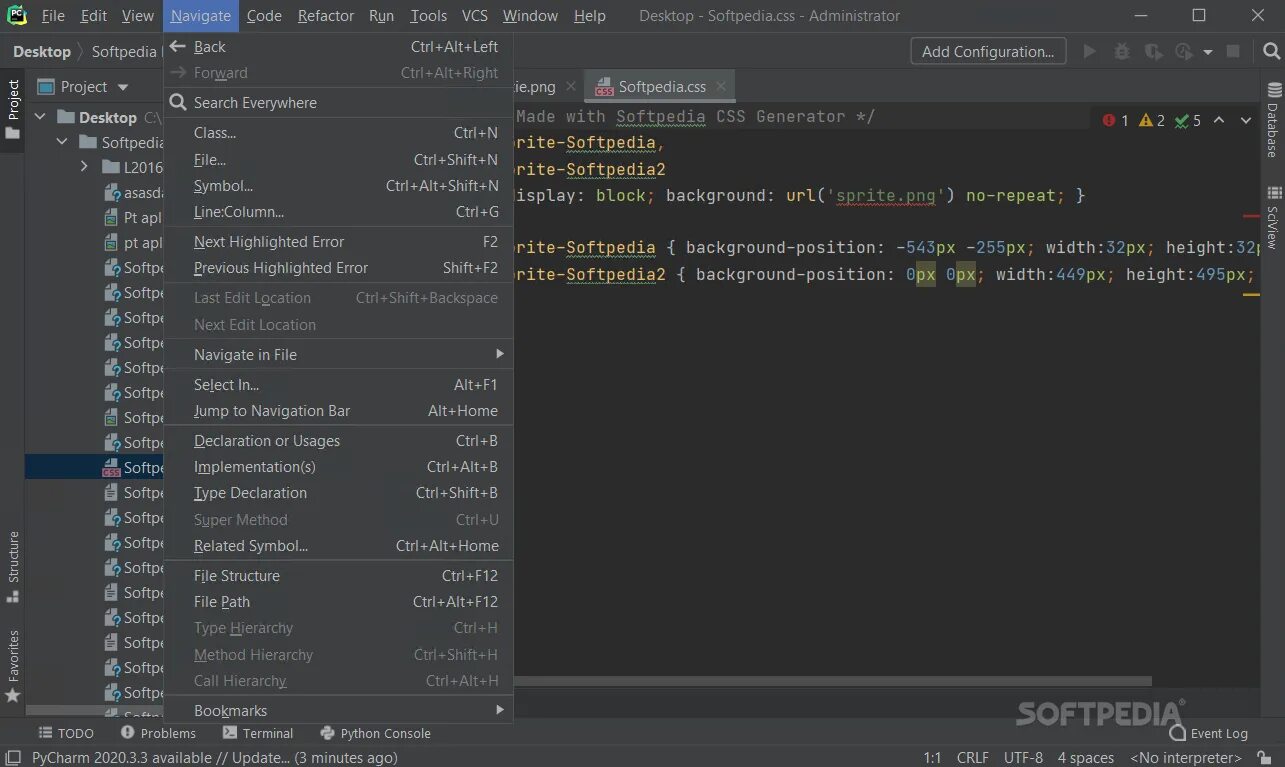Click the editor horizontal scrollbar
The height and width of the screenshot is (767, 1285).
(832, 681)
